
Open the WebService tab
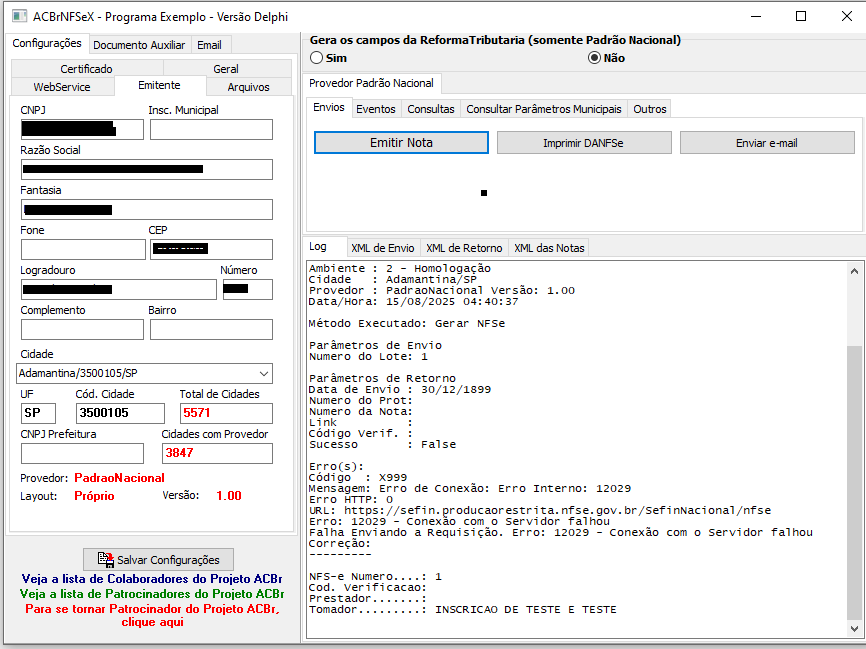[62, 87]
